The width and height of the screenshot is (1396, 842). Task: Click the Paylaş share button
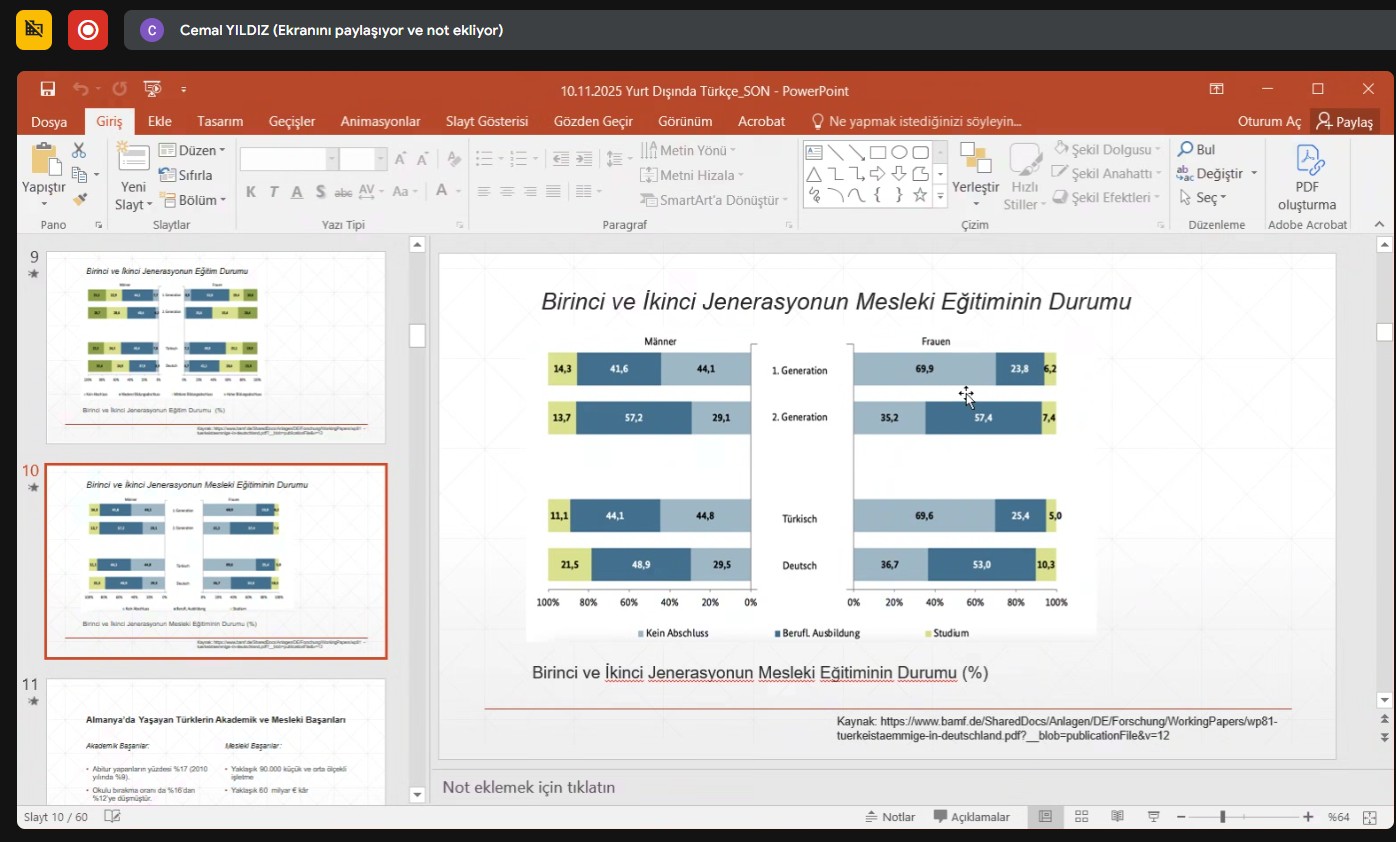click(x=1345, y=121)
